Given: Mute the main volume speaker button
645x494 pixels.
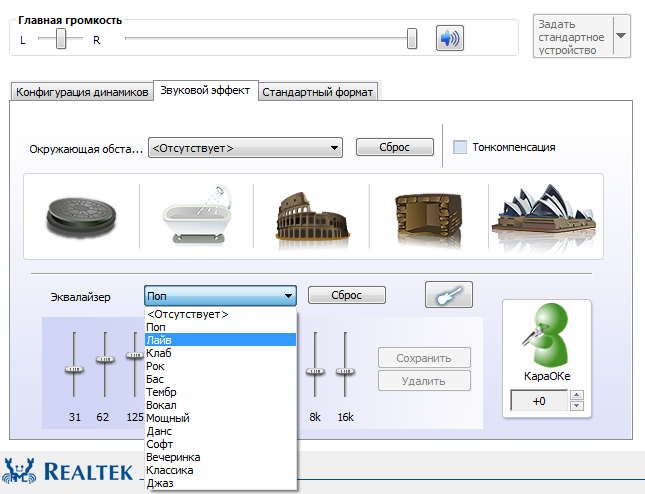Looking at the screenshot, I should pyautogui.click(x=450, y=39).
